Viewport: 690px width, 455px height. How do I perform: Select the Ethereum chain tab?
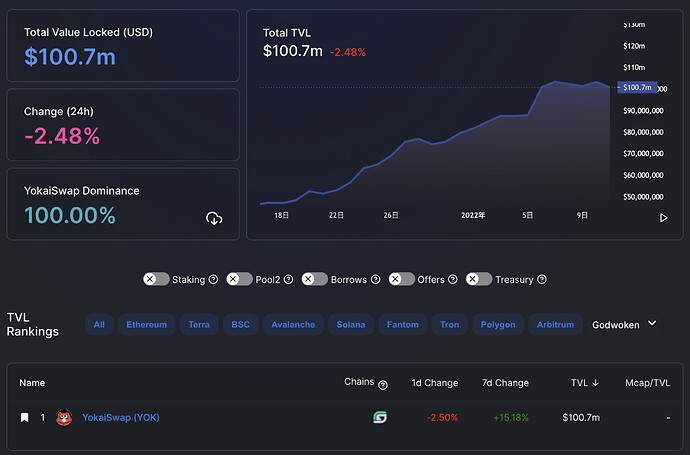[x=147, y=325]
